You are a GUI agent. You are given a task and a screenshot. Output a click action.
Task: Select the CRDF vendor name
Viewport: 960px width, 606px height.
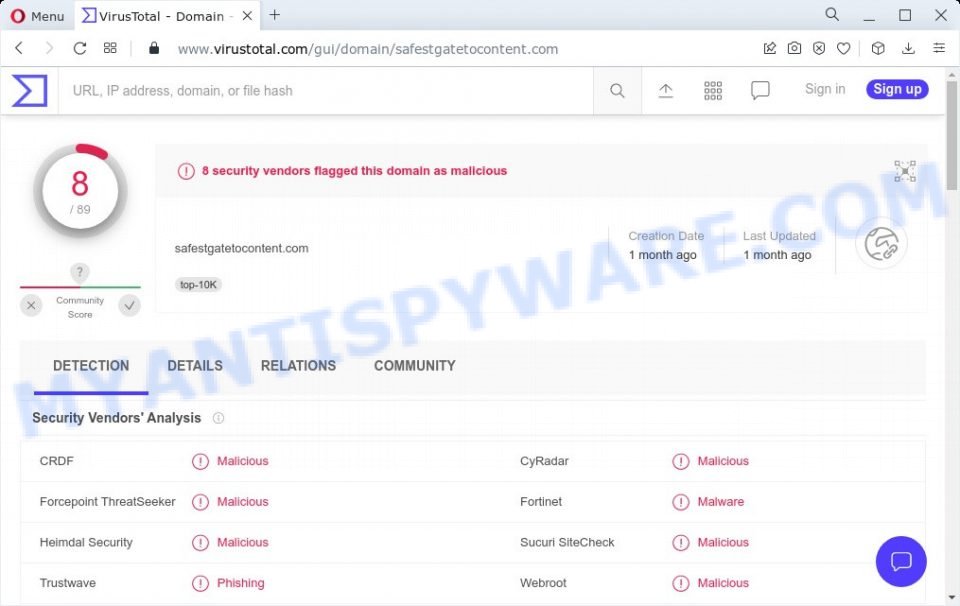(56, 461)
